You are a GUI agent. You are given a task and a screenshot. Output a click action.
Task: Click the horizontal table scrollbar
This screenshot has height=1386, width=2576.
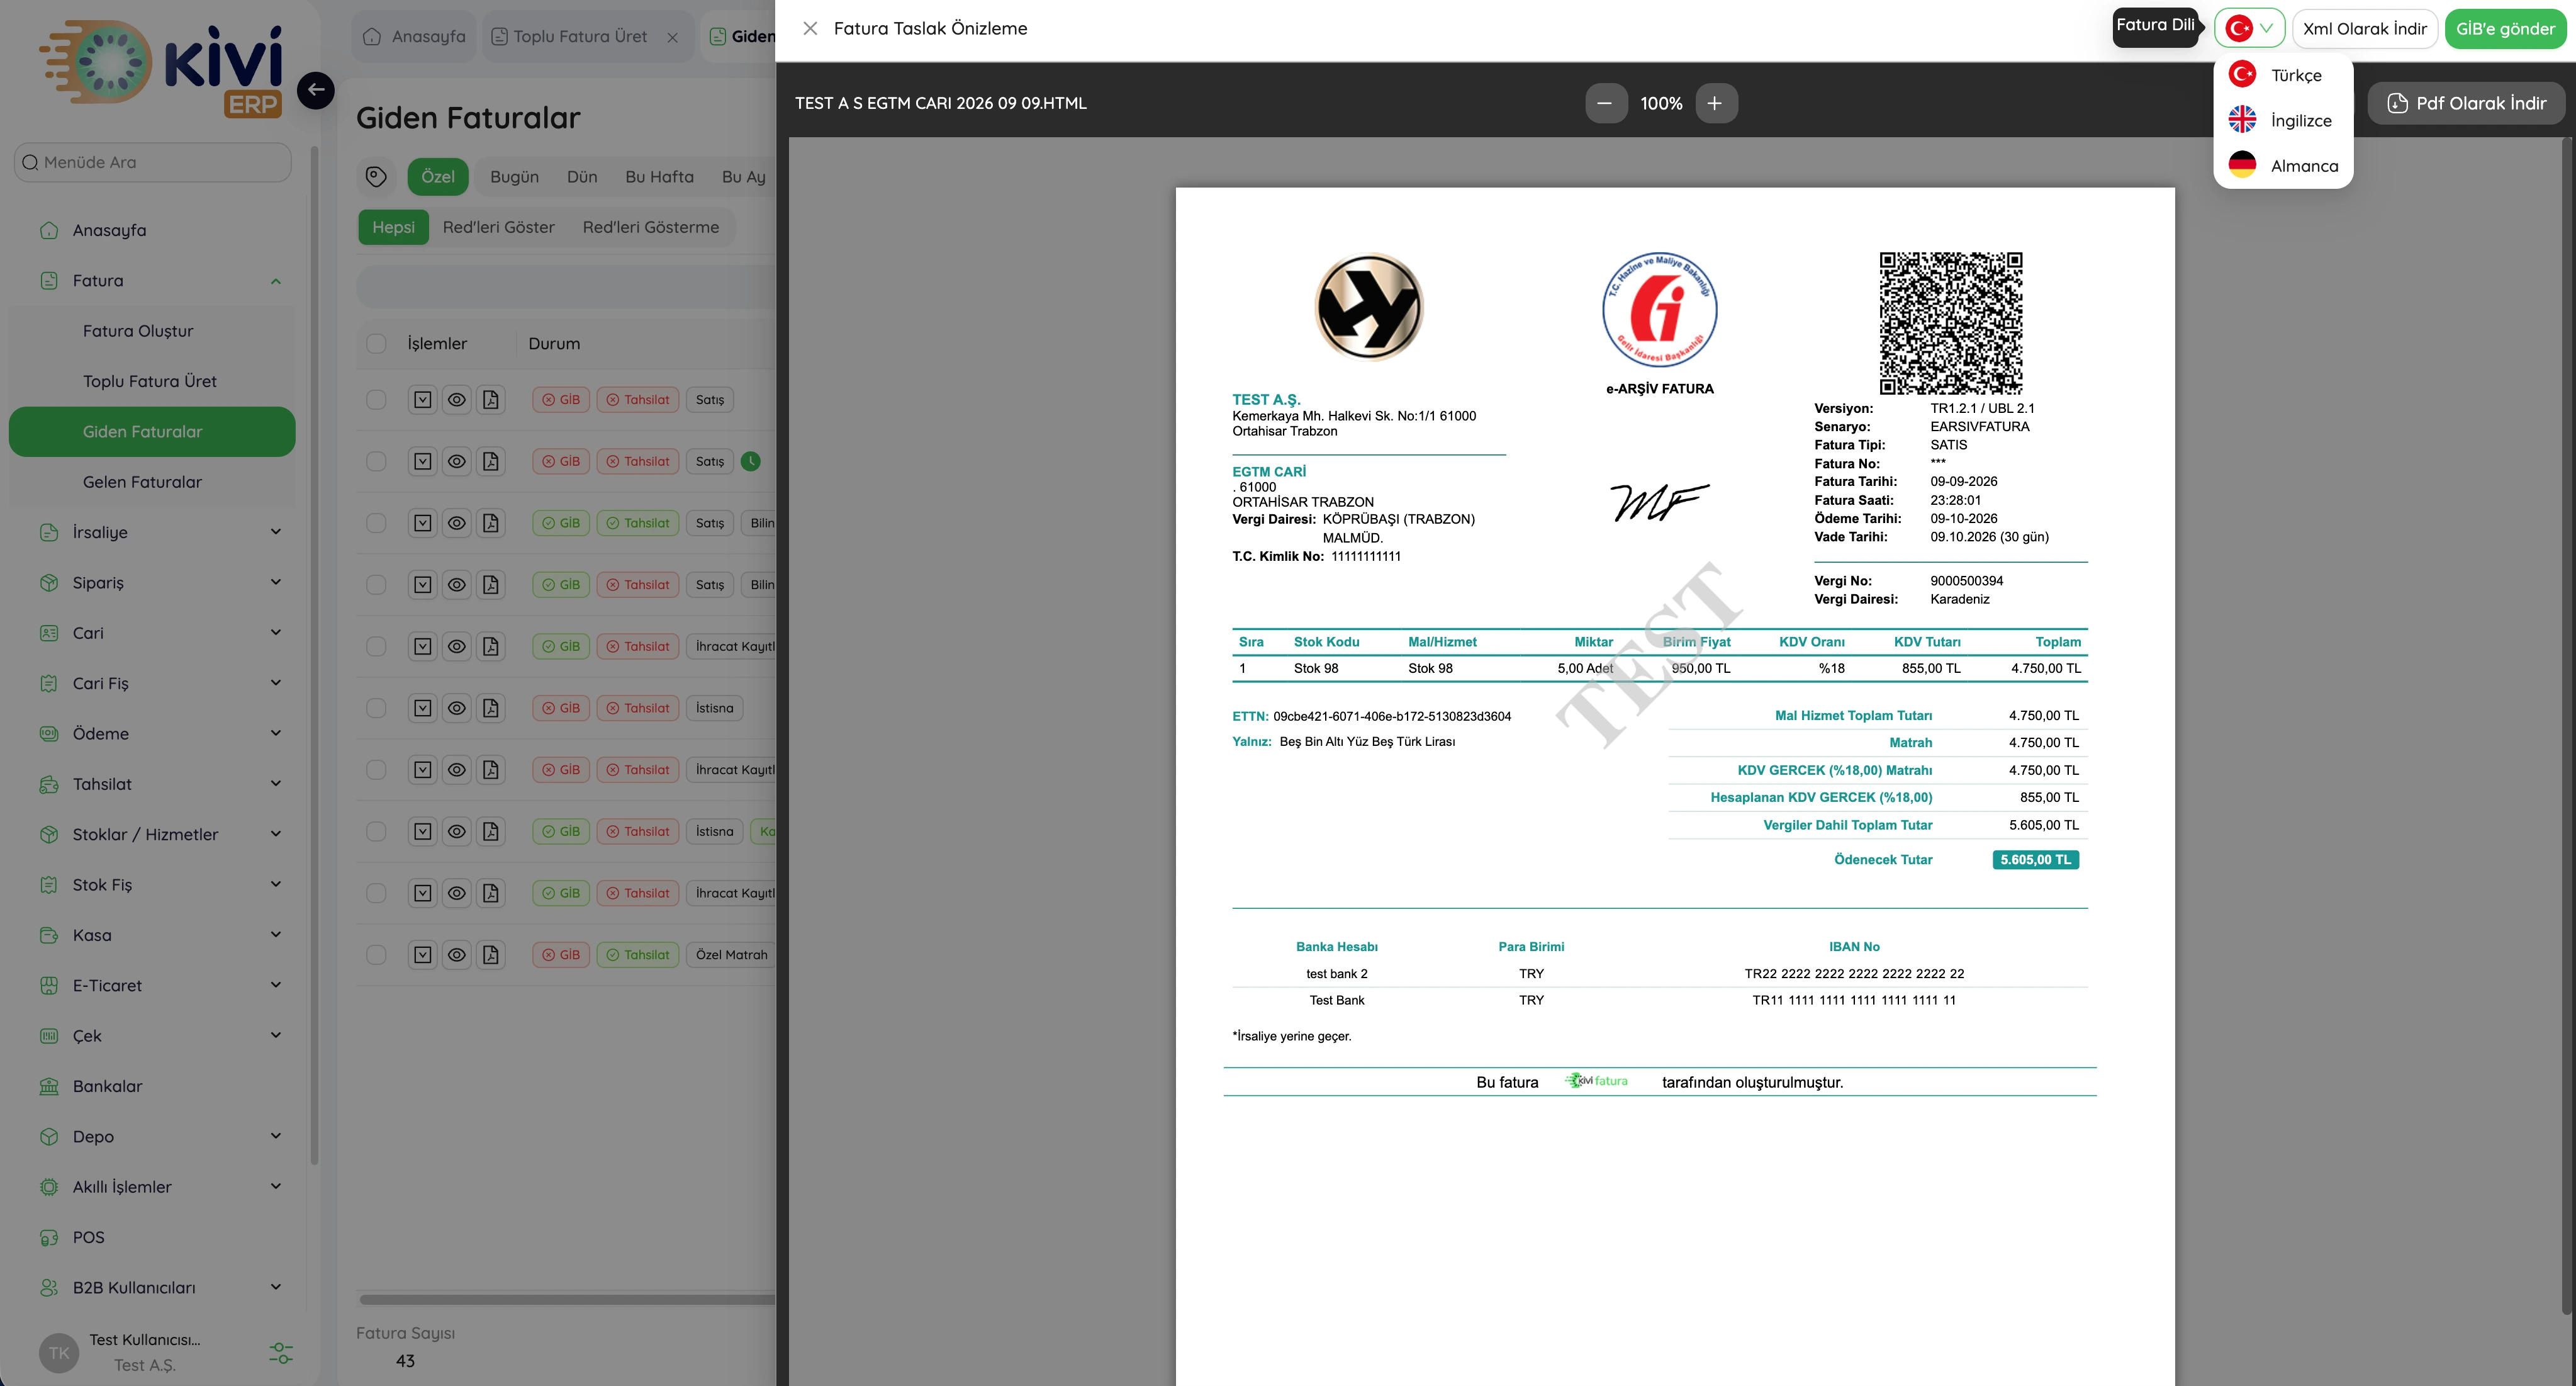(x=567, y=1300)
